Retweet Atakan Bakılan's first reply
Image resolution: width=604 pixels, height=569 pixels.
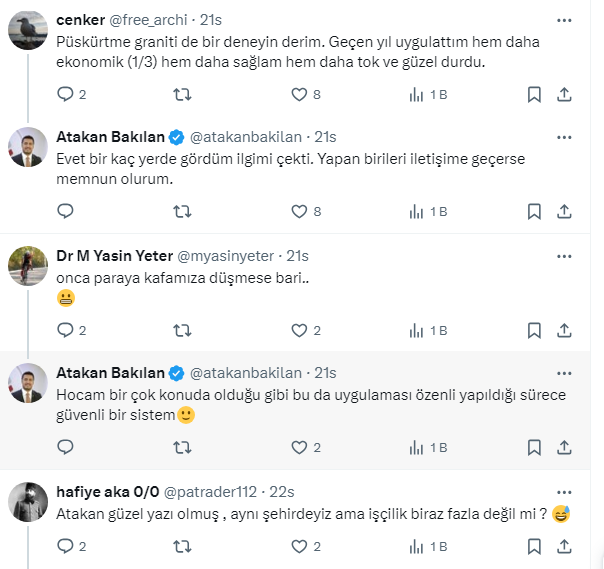pos(183,211)
